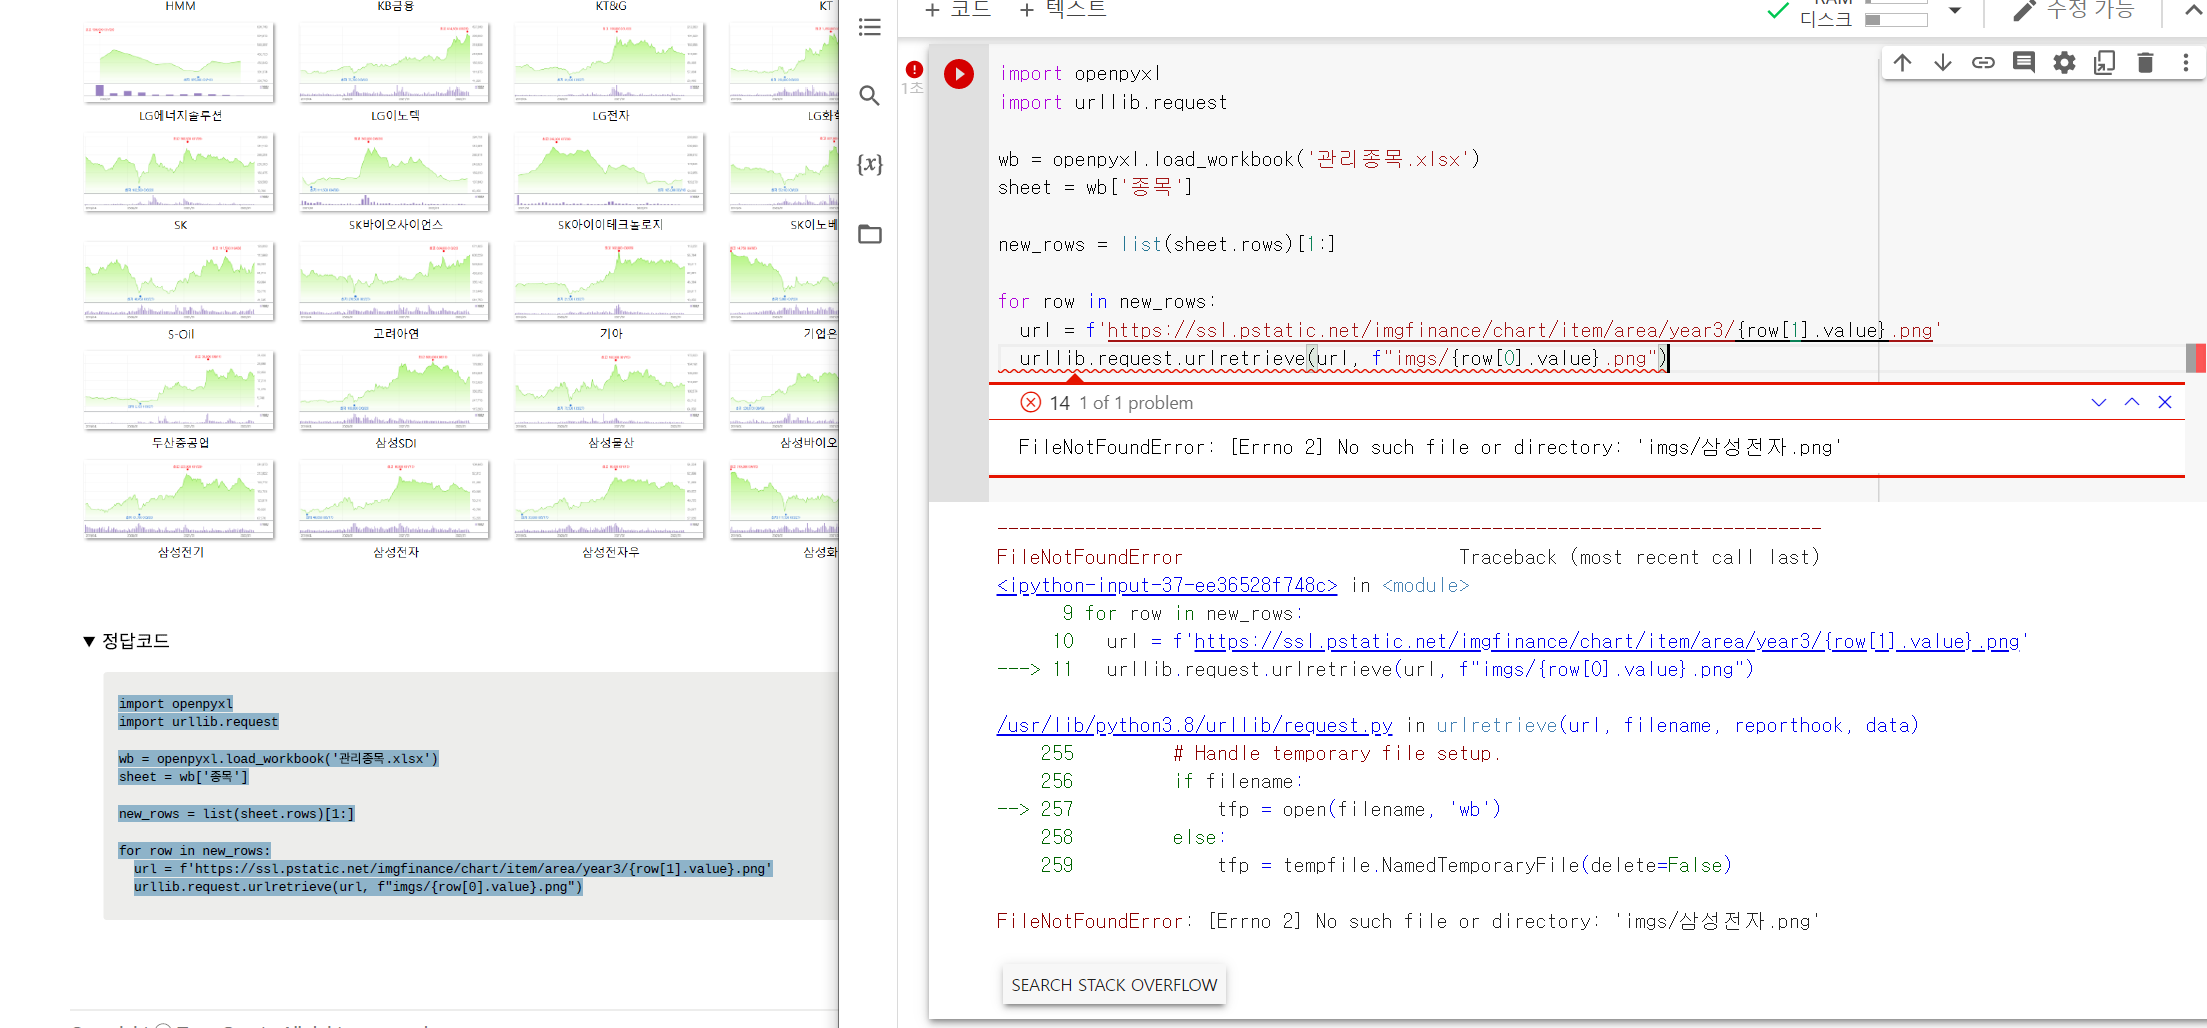Open the pstatic.net URL link in traceback line 10
The height and width of the screenshot is (1028, 2207).
coord(1606,642)
